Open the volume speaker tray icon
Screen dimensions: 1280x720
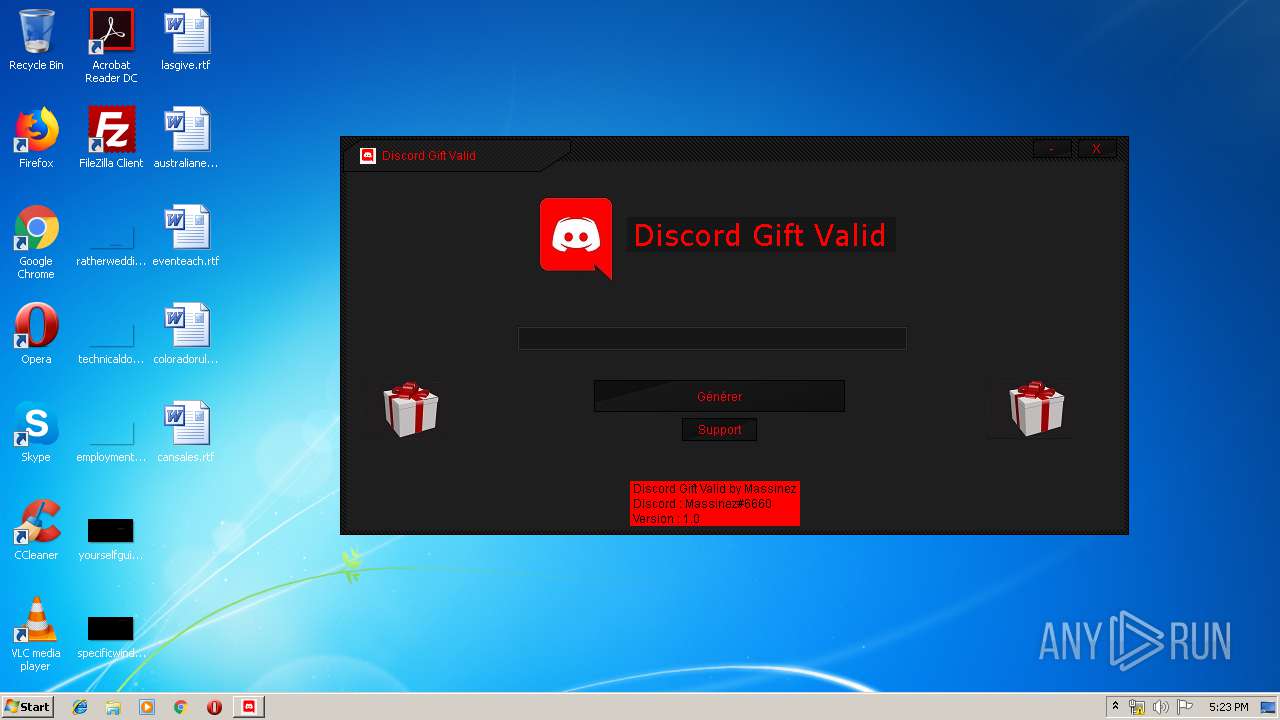click(x=1161, y=707)
